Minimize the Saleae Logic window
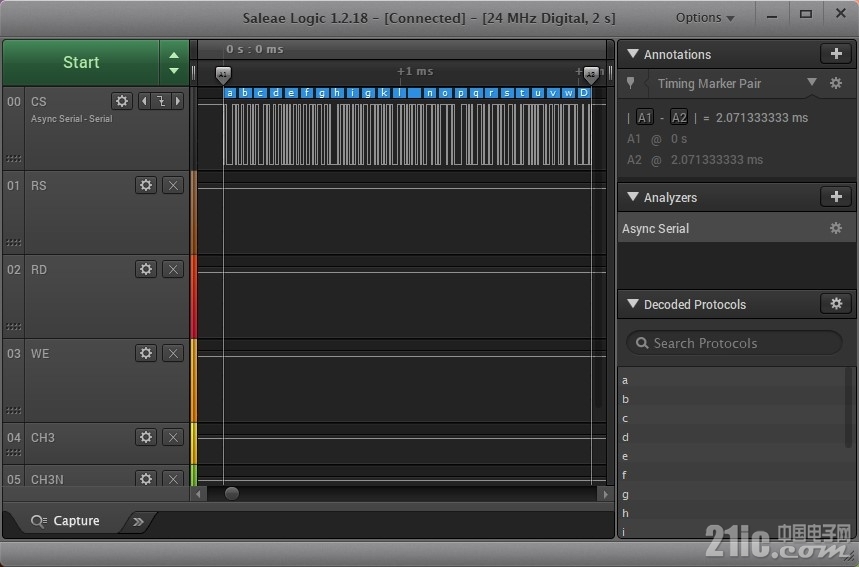This screenshot has height=567, width=859. 772,16
